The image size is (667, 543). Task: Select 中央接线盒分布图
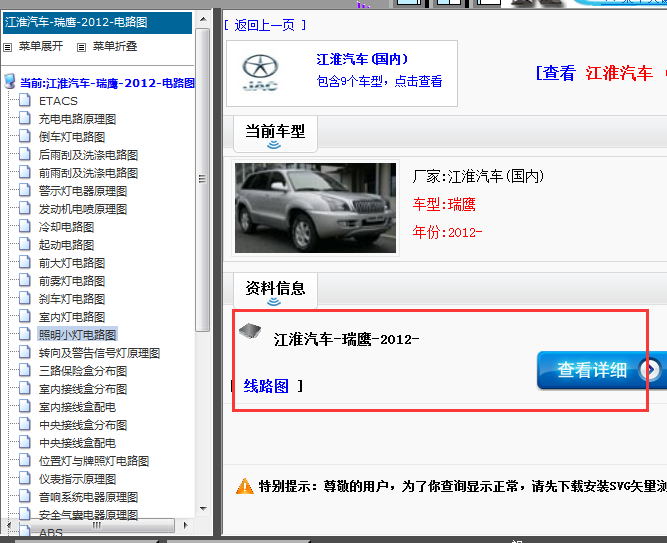coord(83,425)
